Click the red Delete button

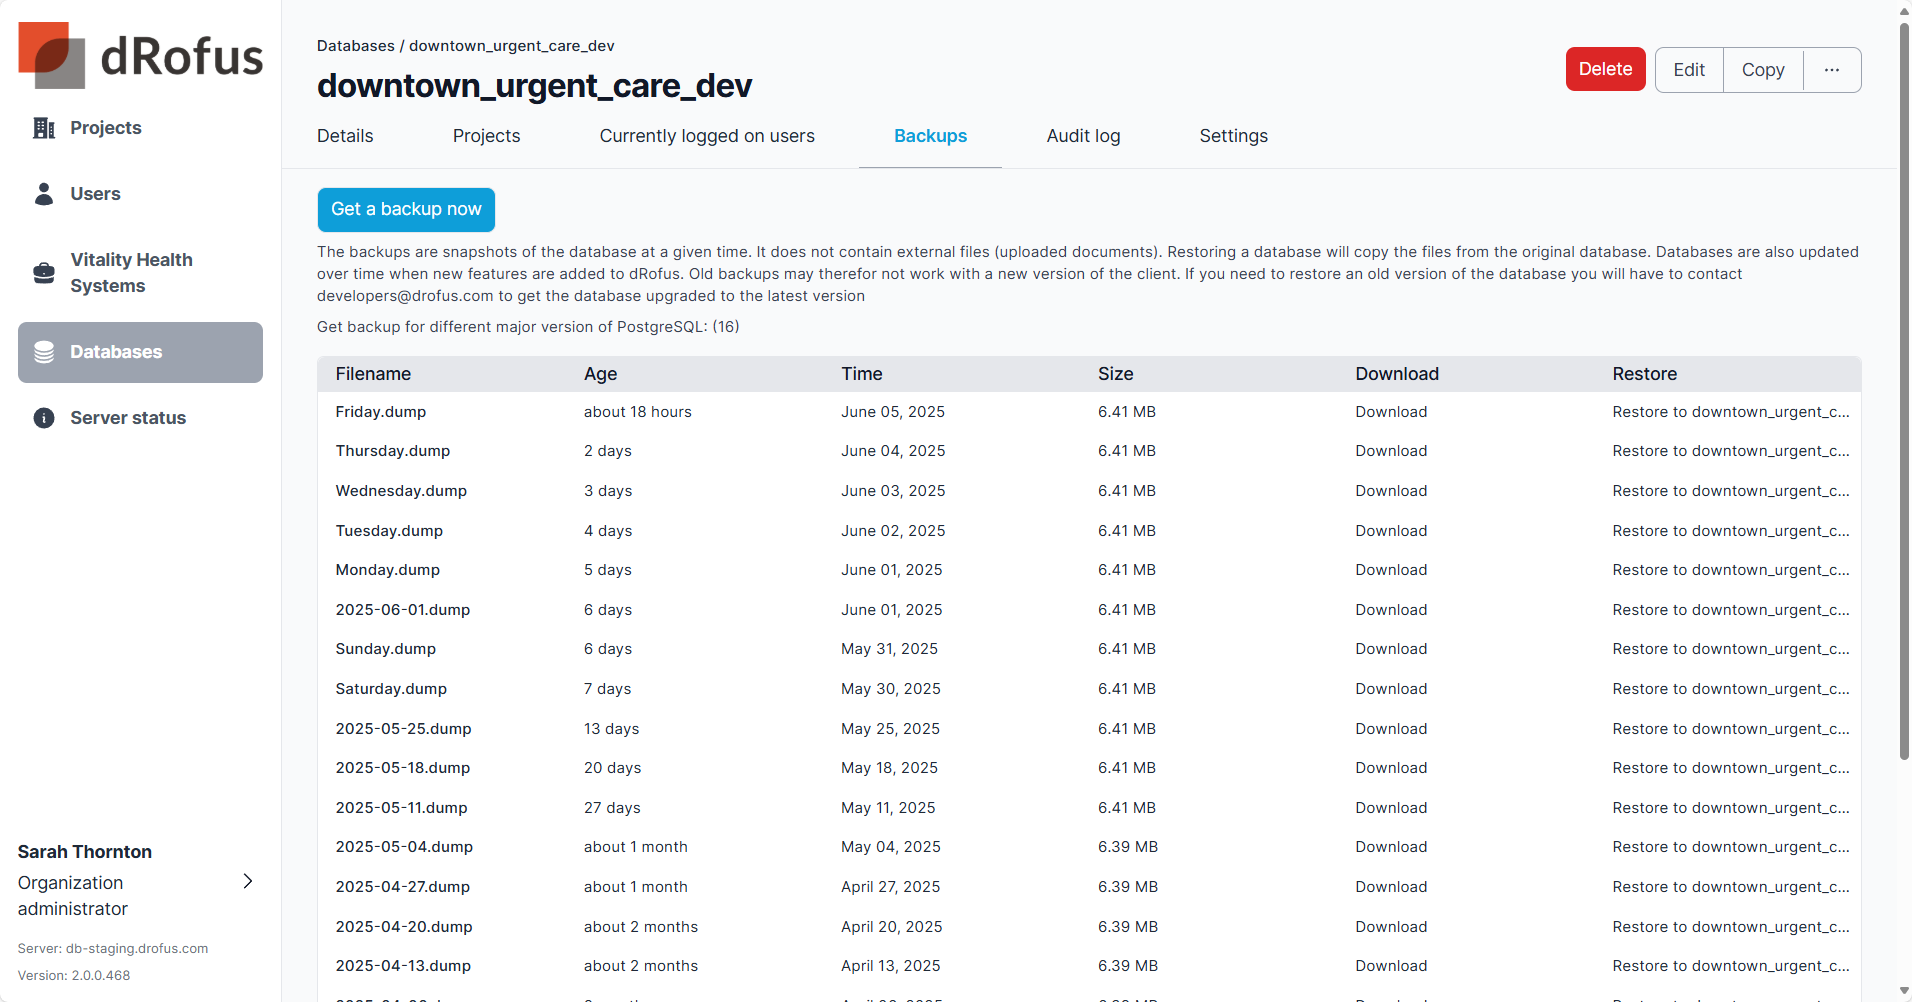click(1605, 70)
